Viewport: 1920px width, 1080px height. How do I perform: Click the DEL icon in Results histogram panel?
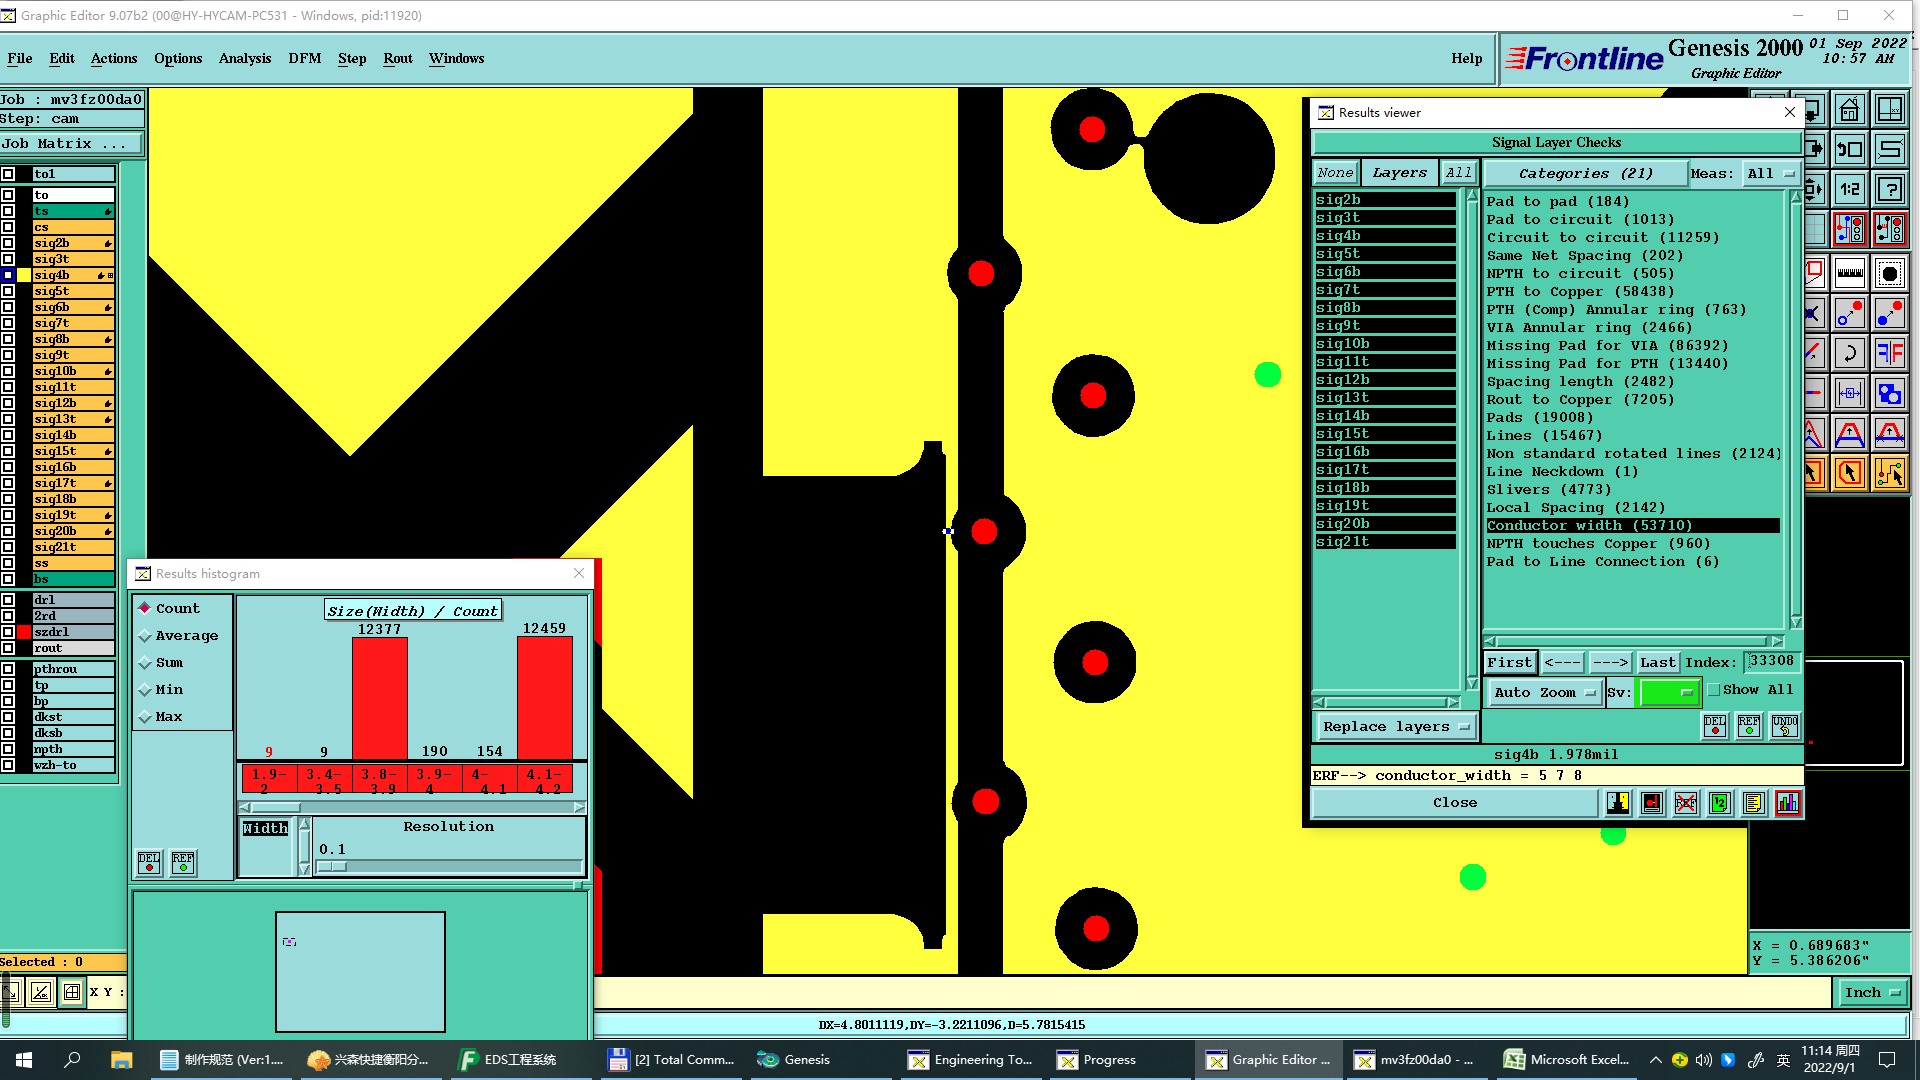[149, 862]
